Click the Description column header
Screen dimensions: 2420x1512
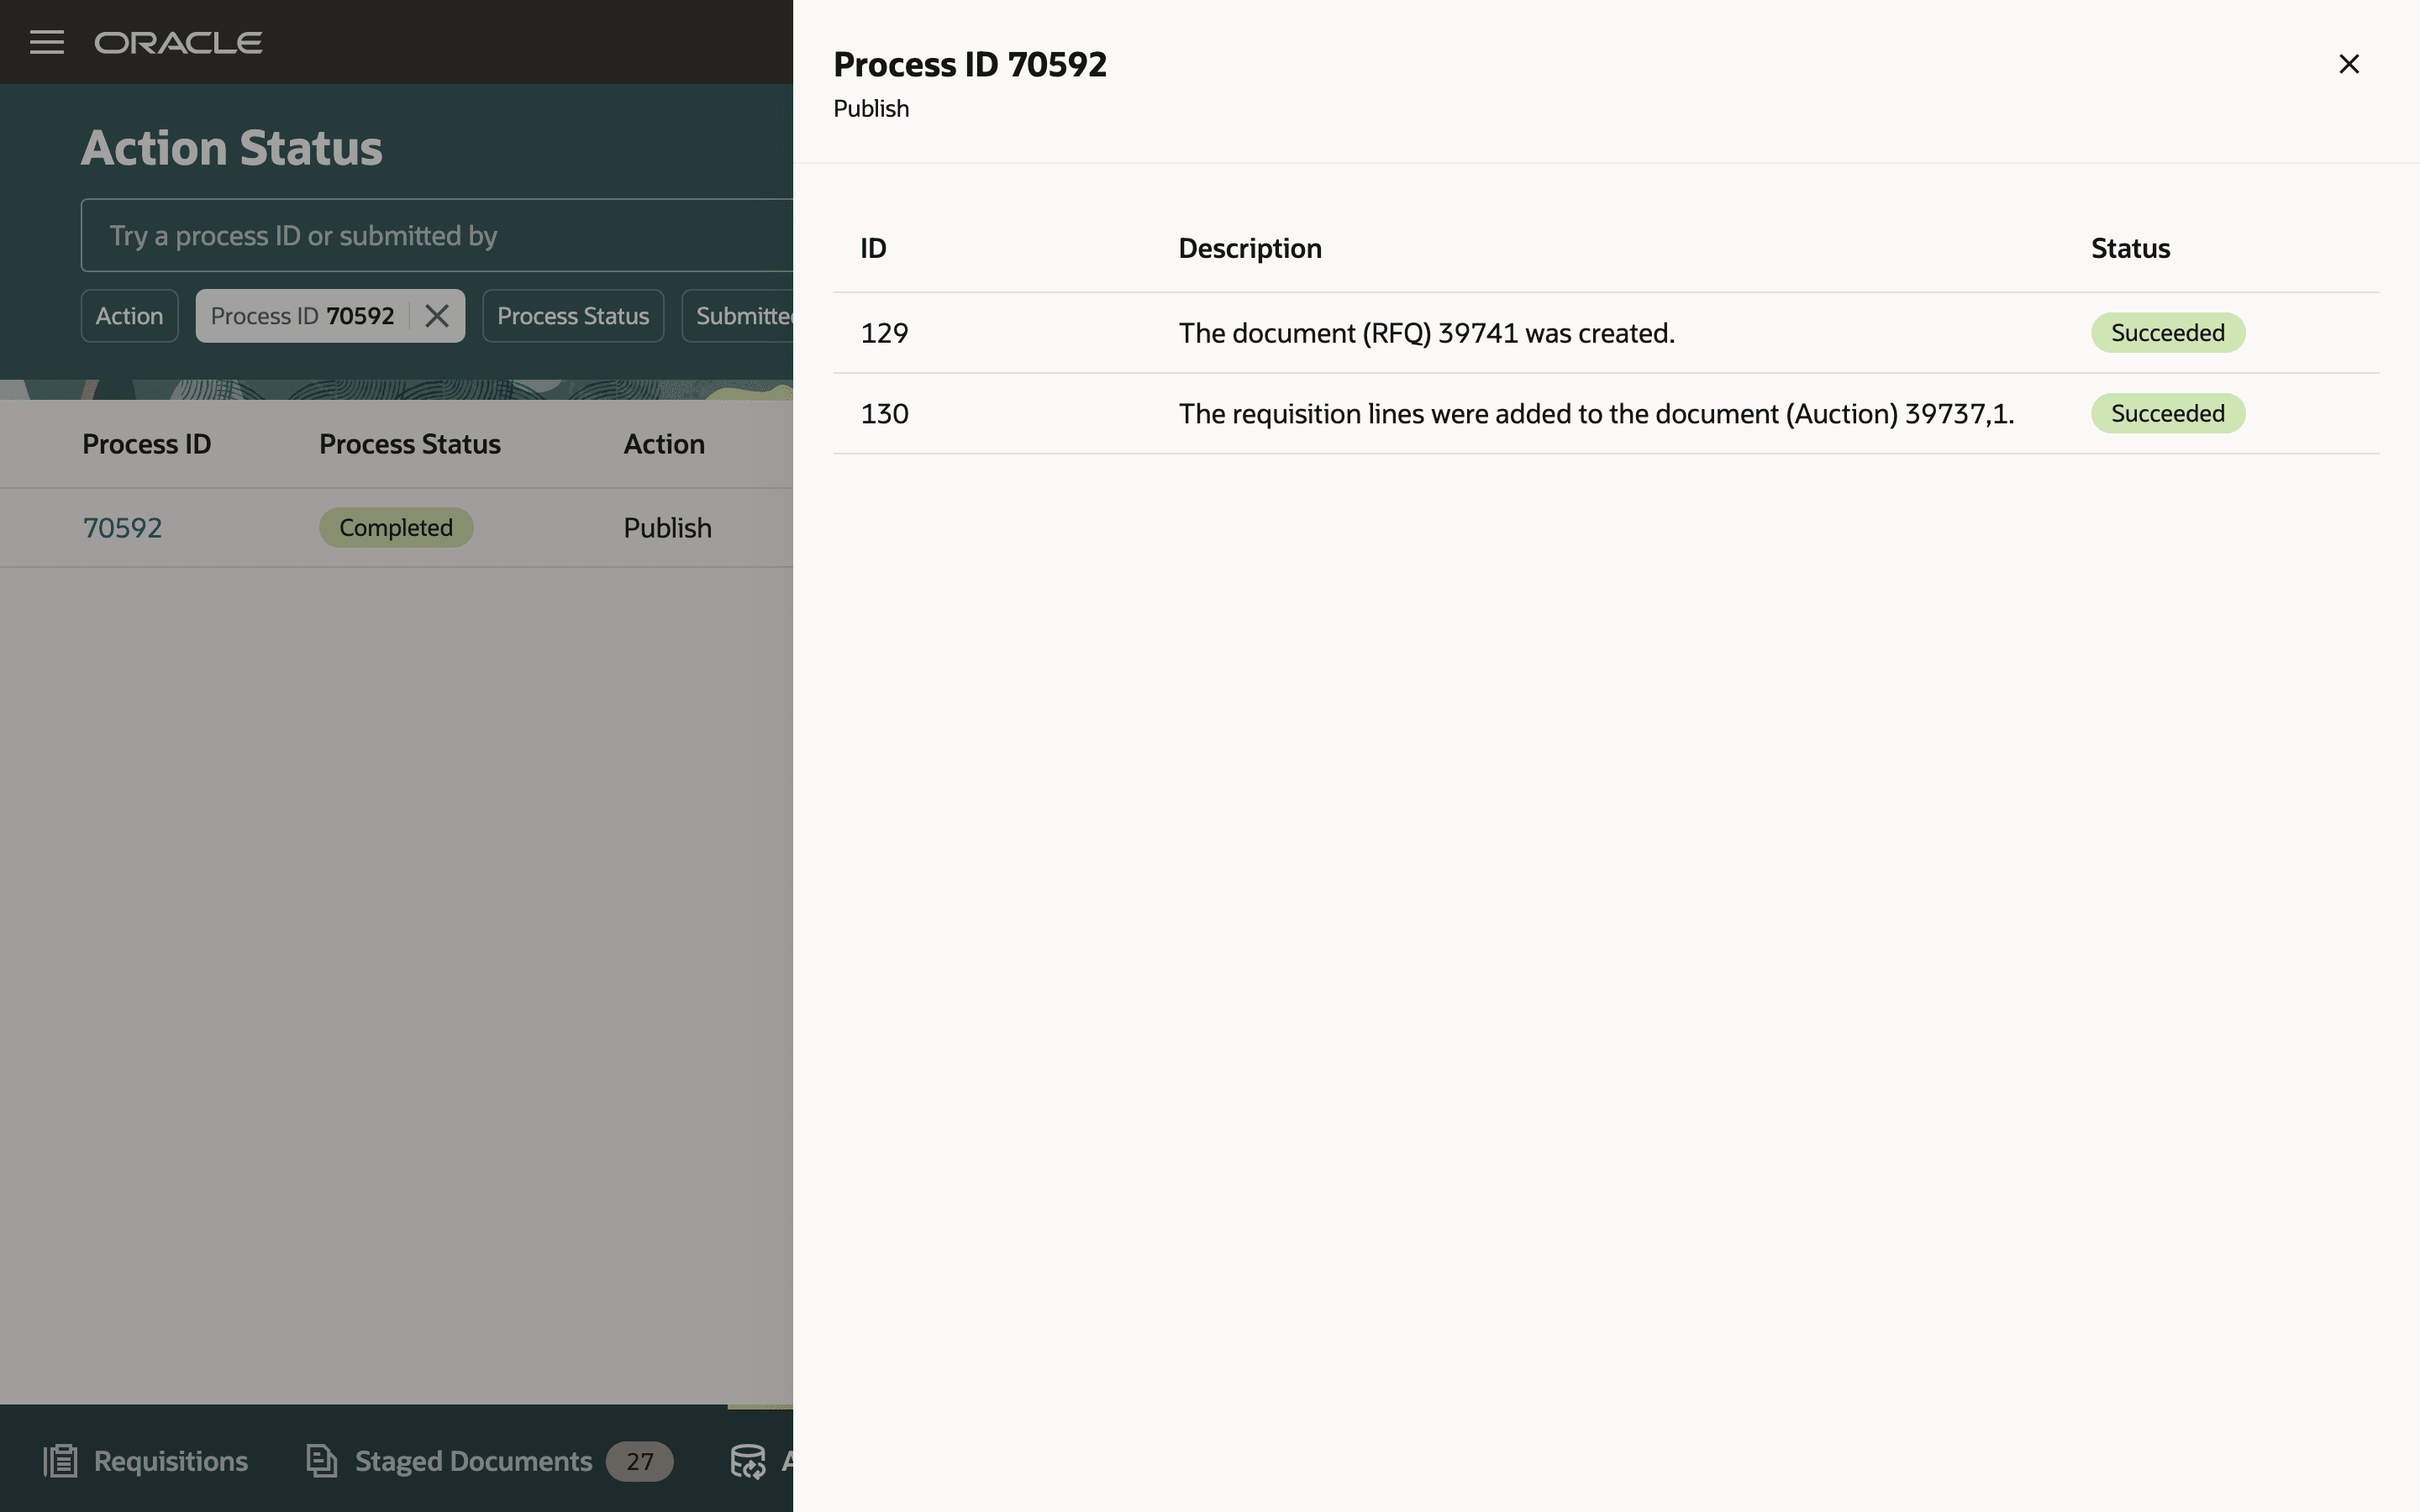point(1249,247)
